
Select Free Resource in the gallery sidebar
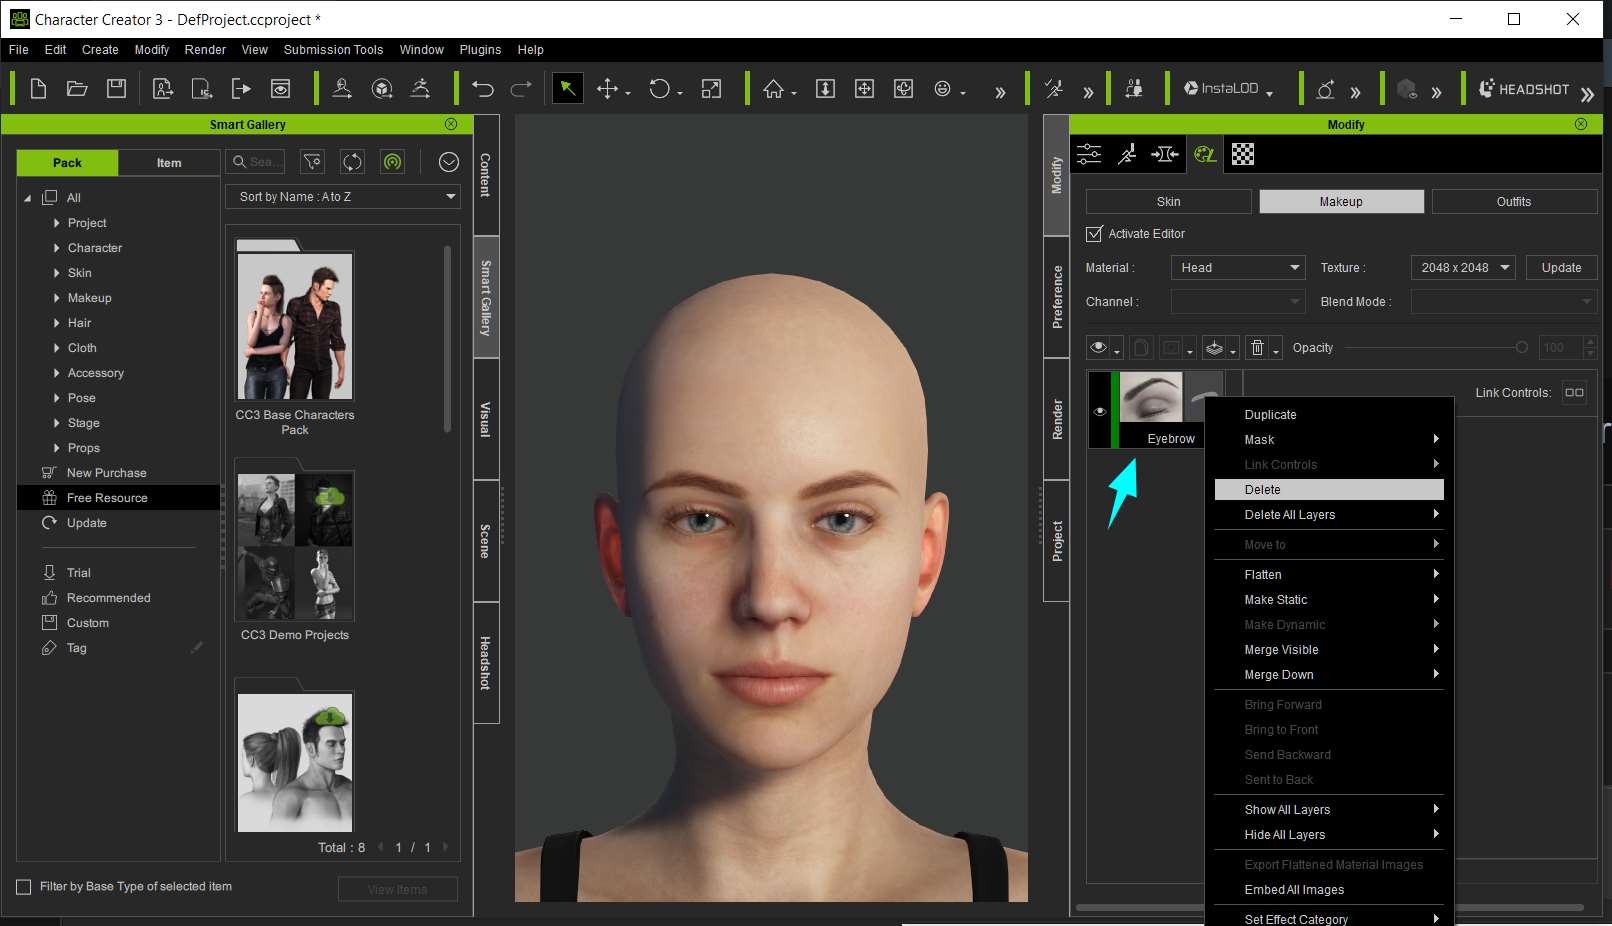coord(118,498)
